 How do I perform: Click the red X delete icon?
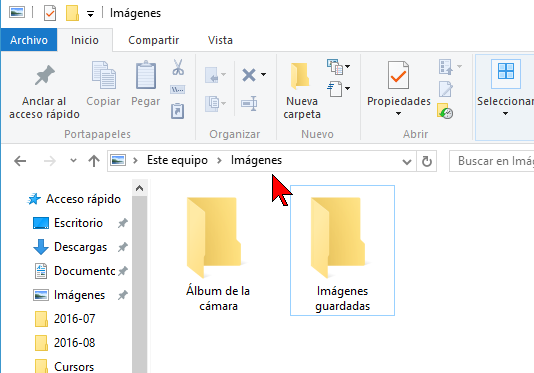(x=249, y=75)
